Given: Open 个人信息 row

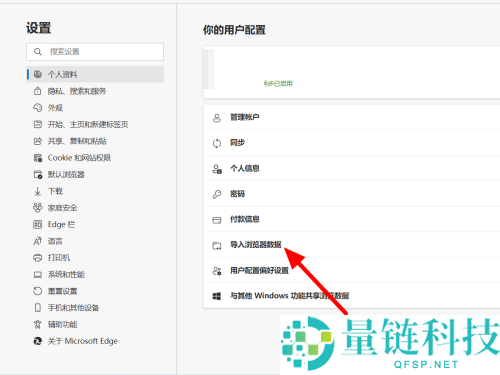Looking at the screenshot, I should pyautogui.click(x=352, y=168).
